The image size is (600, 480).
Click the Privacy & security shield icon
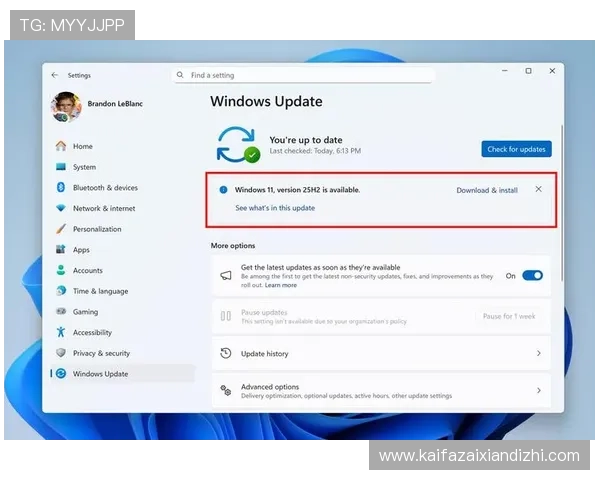click(x=61, y=353)
